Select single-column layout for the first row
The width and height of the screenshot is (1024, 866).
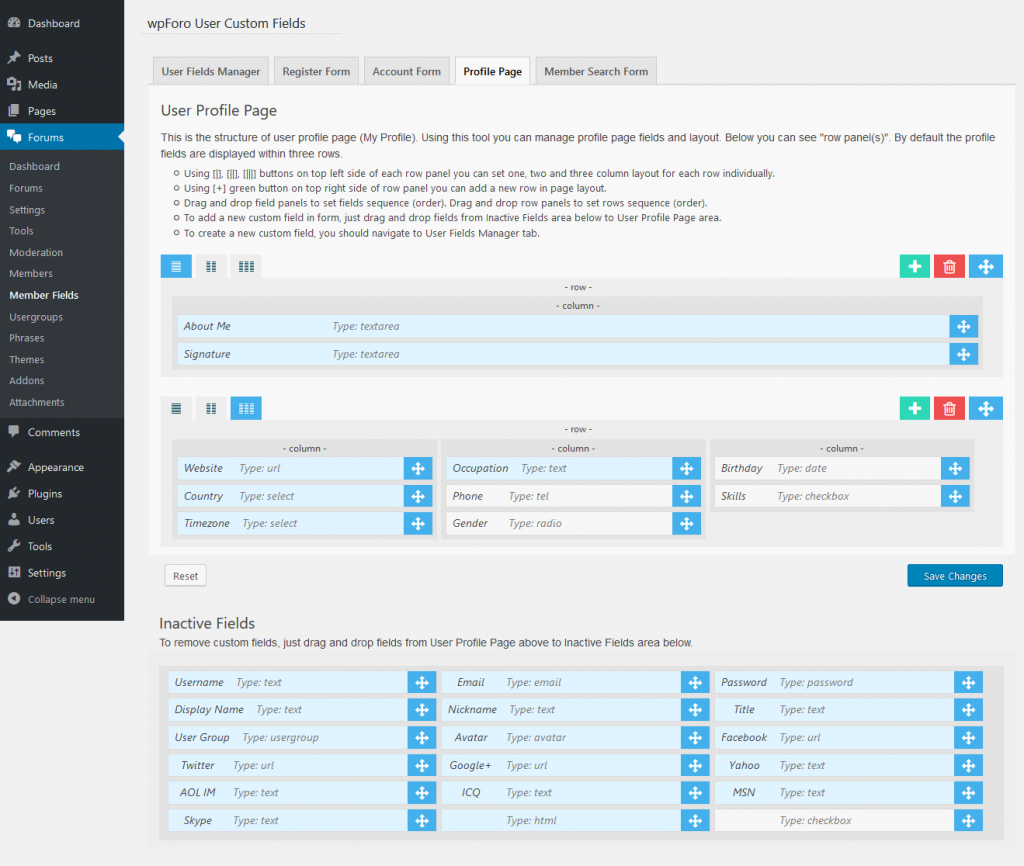pos(176,266)
